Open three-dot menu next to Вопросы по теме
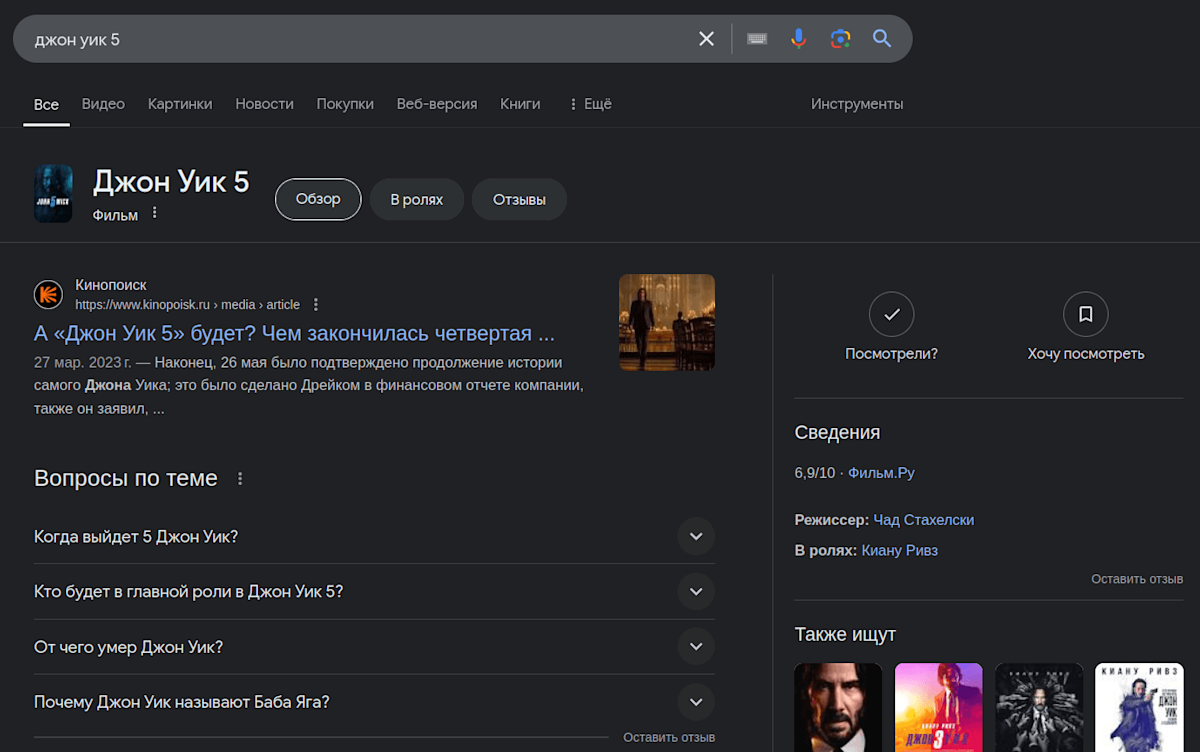 click(240, 479)
